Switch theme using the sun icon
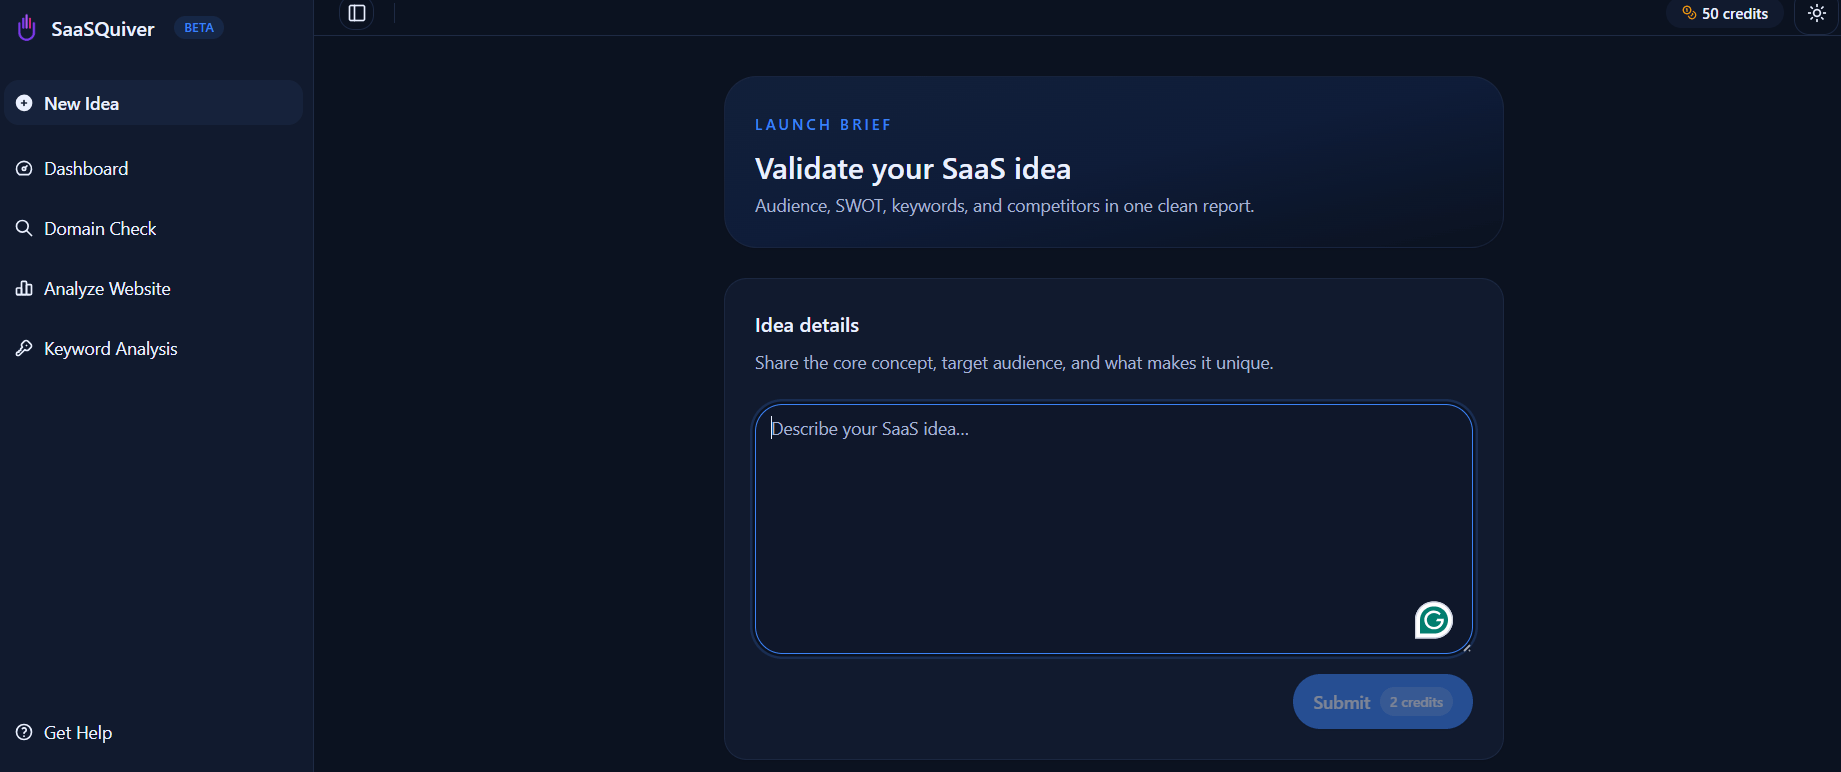 [x=1817, y=13]
